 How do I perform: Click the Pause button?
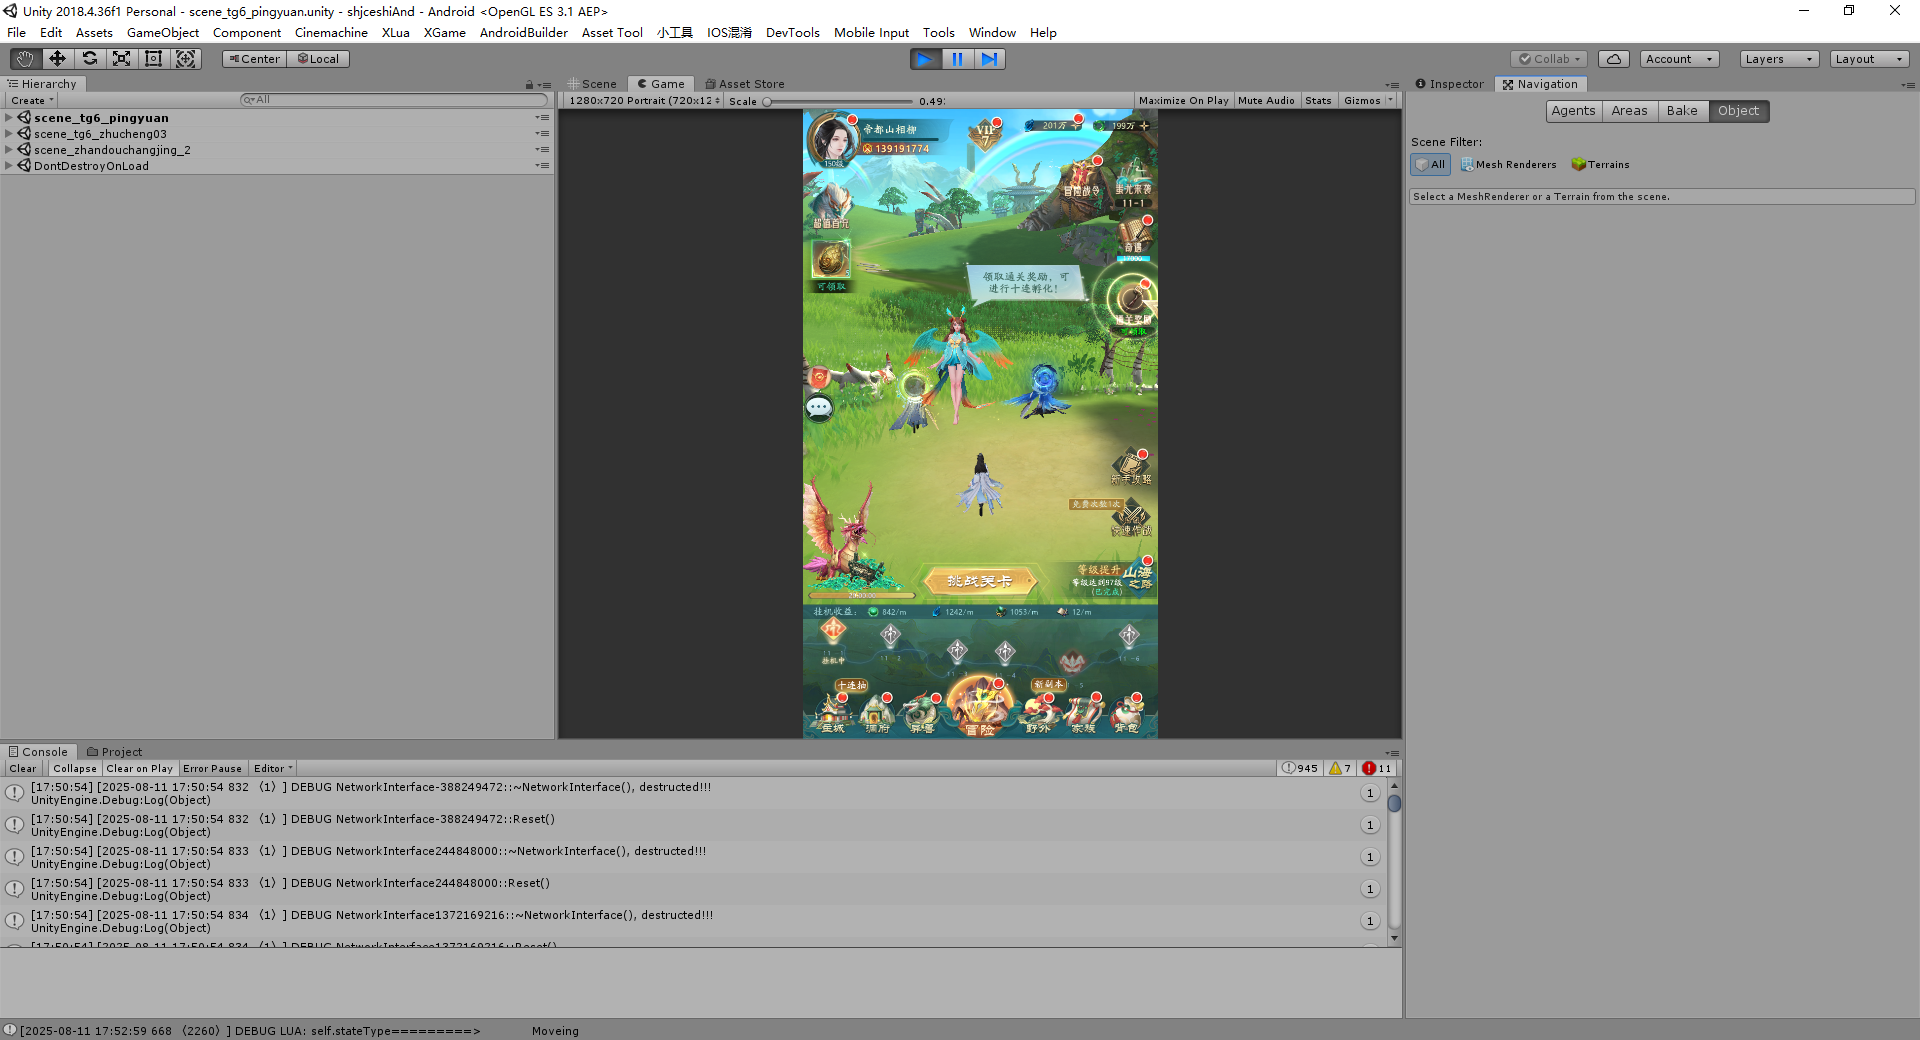click(957, 59)
